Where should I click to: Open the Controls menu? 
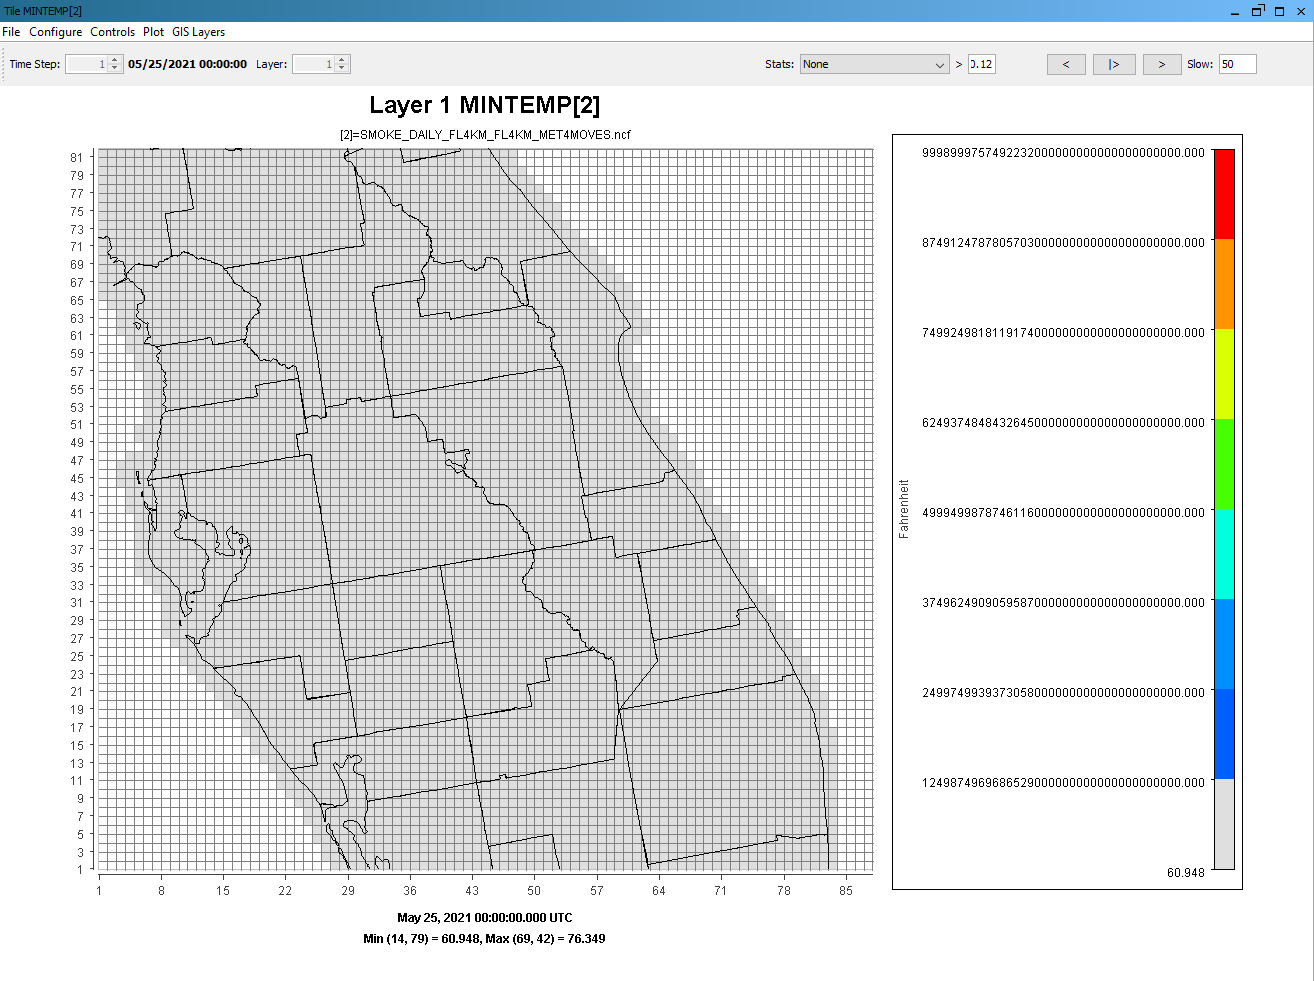(x=112, y=32)
